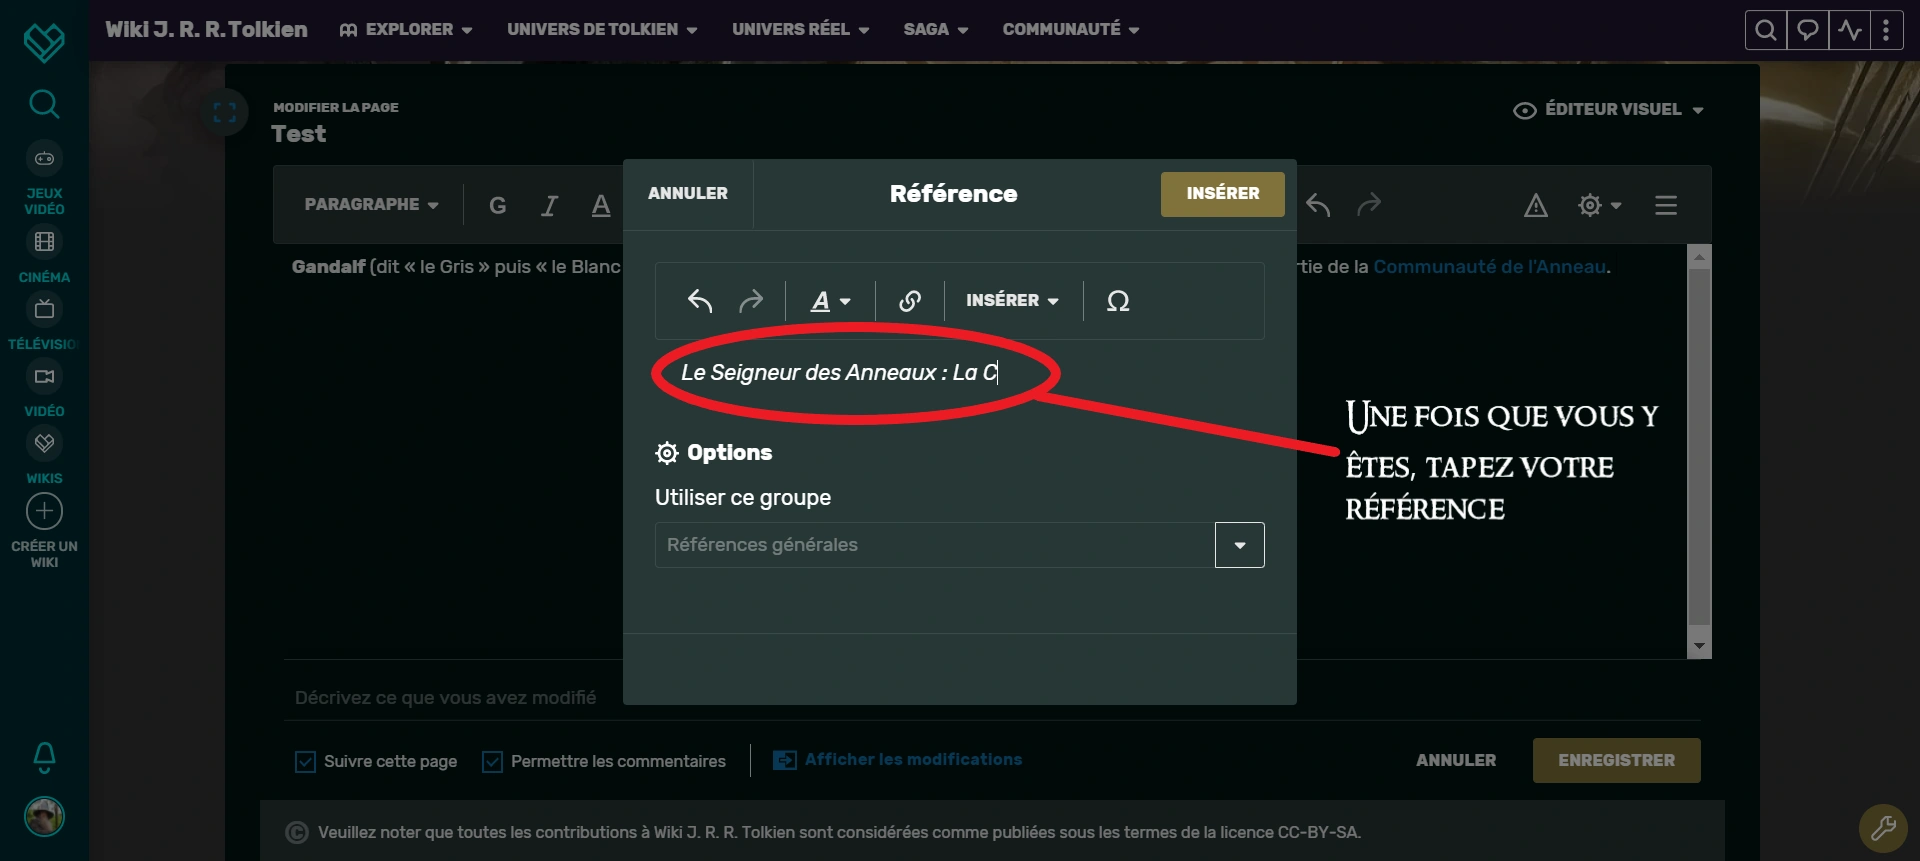Viewport: 1920px width, 861px height.
Task: Open the page options hamburger menu
Action: tap(1666, 205)
